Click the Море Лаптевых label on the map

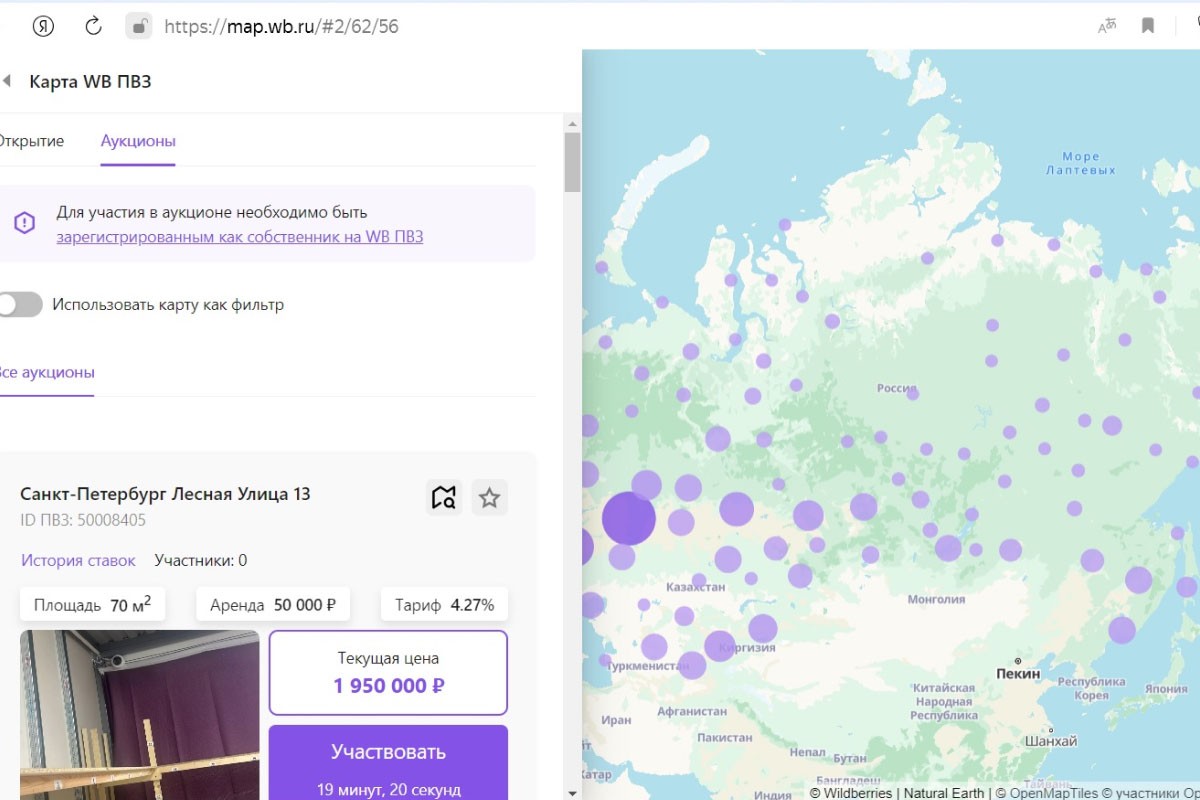click(x=1080, y=163)
